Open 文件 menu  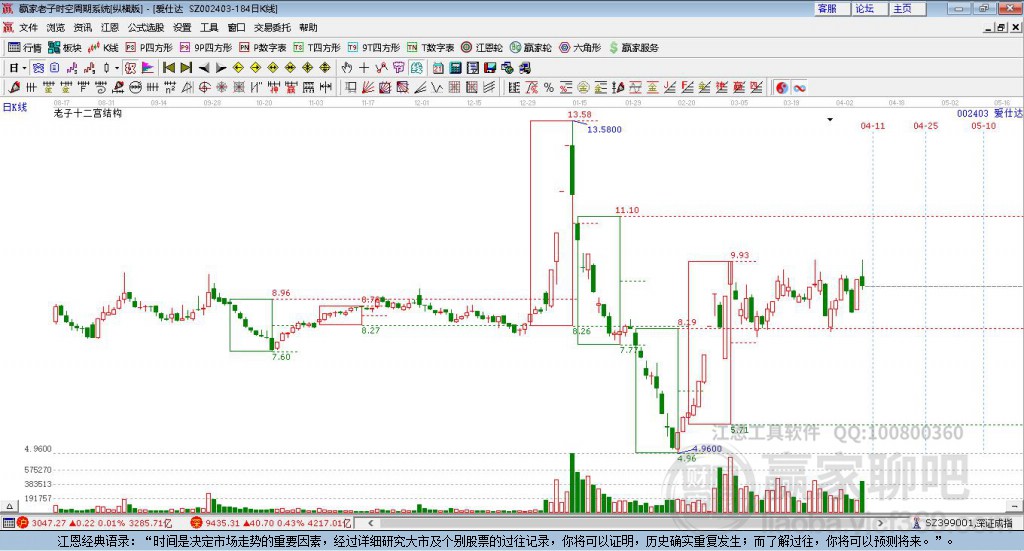click(x=28, y=27)
